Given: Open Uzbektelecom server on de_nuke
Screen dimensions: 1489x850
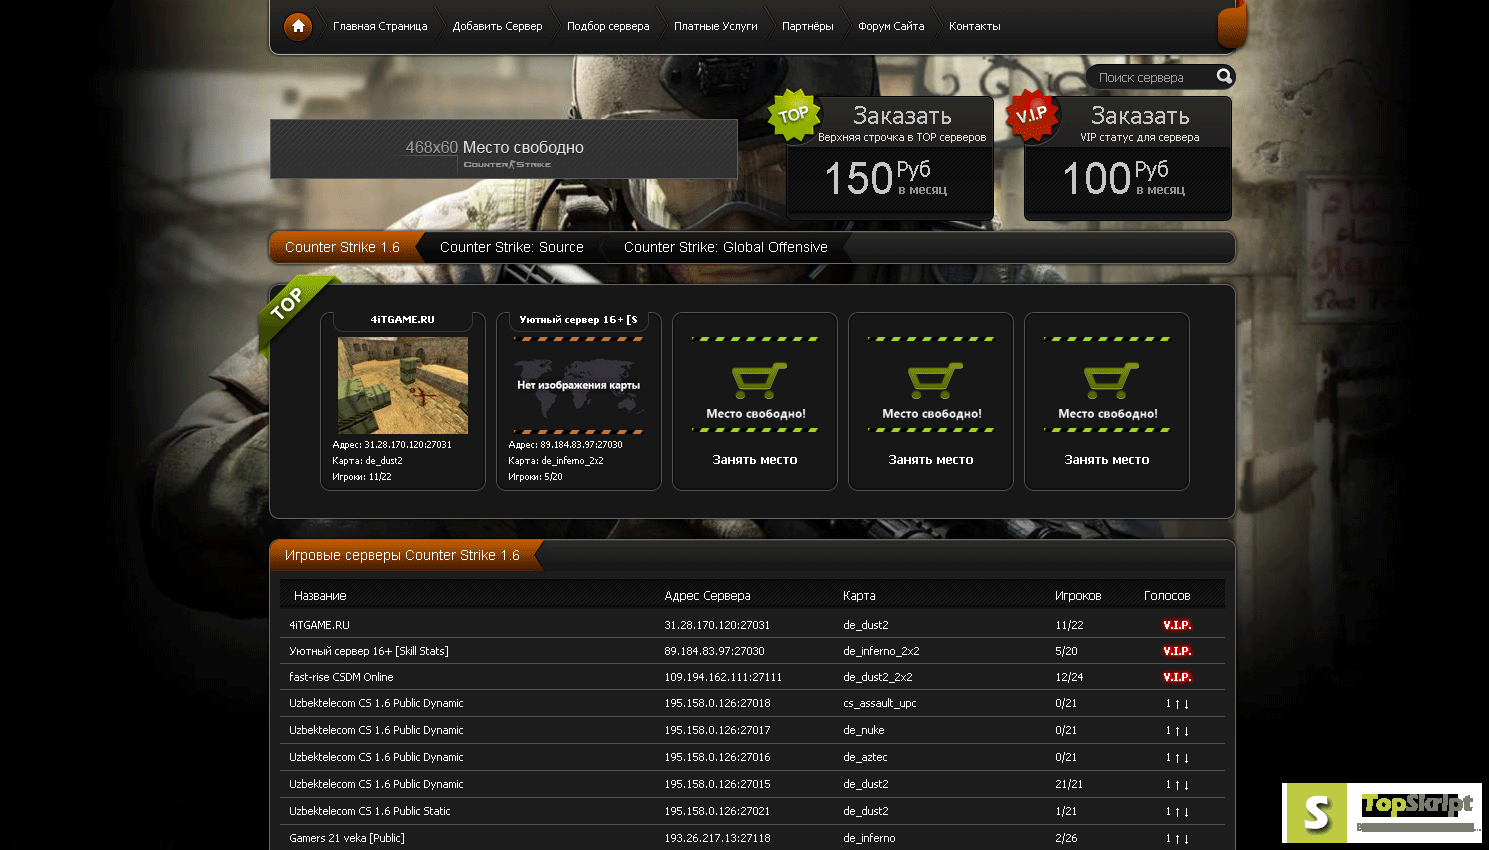Looking at the screenshot, I should click(376, 730).
